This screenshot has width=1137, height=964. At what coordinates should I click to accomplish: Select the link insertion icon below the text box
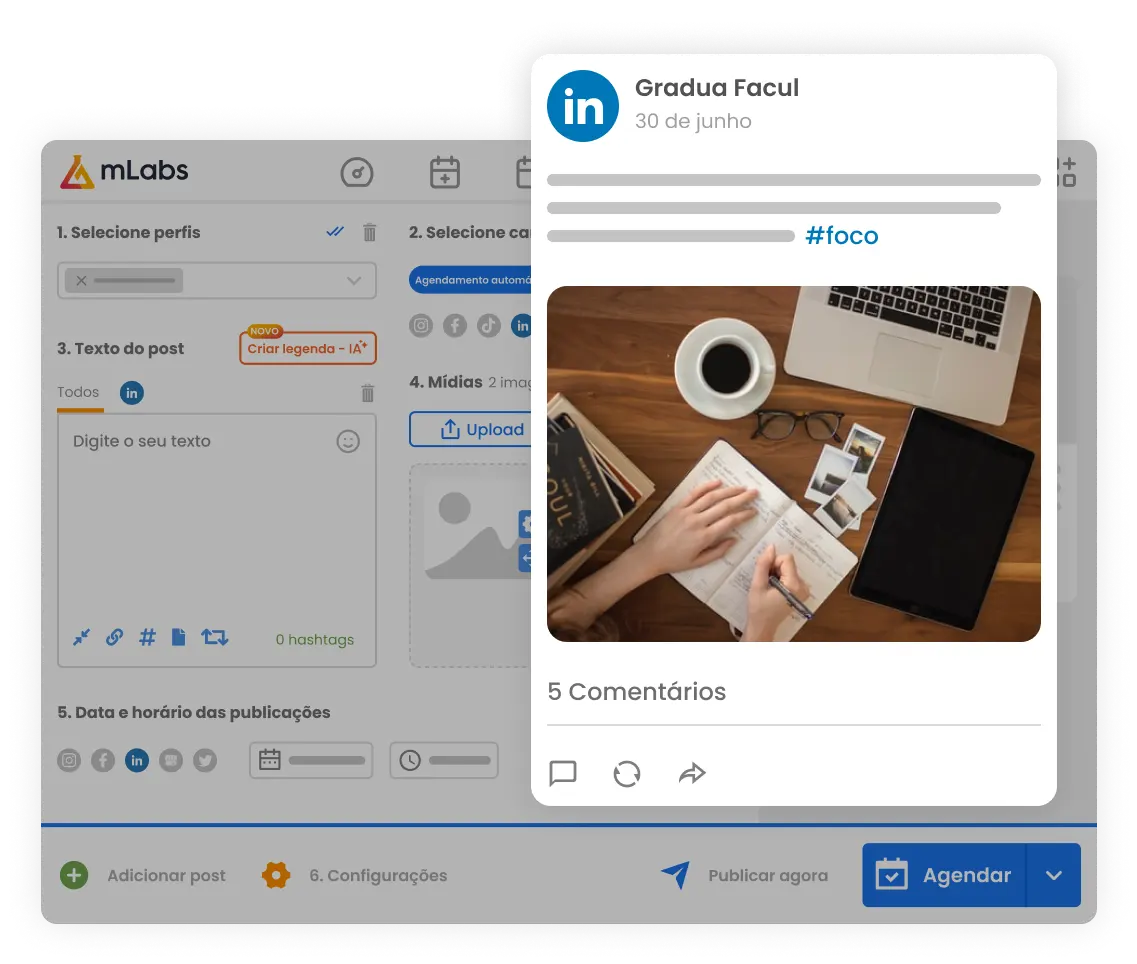[114, 637]
